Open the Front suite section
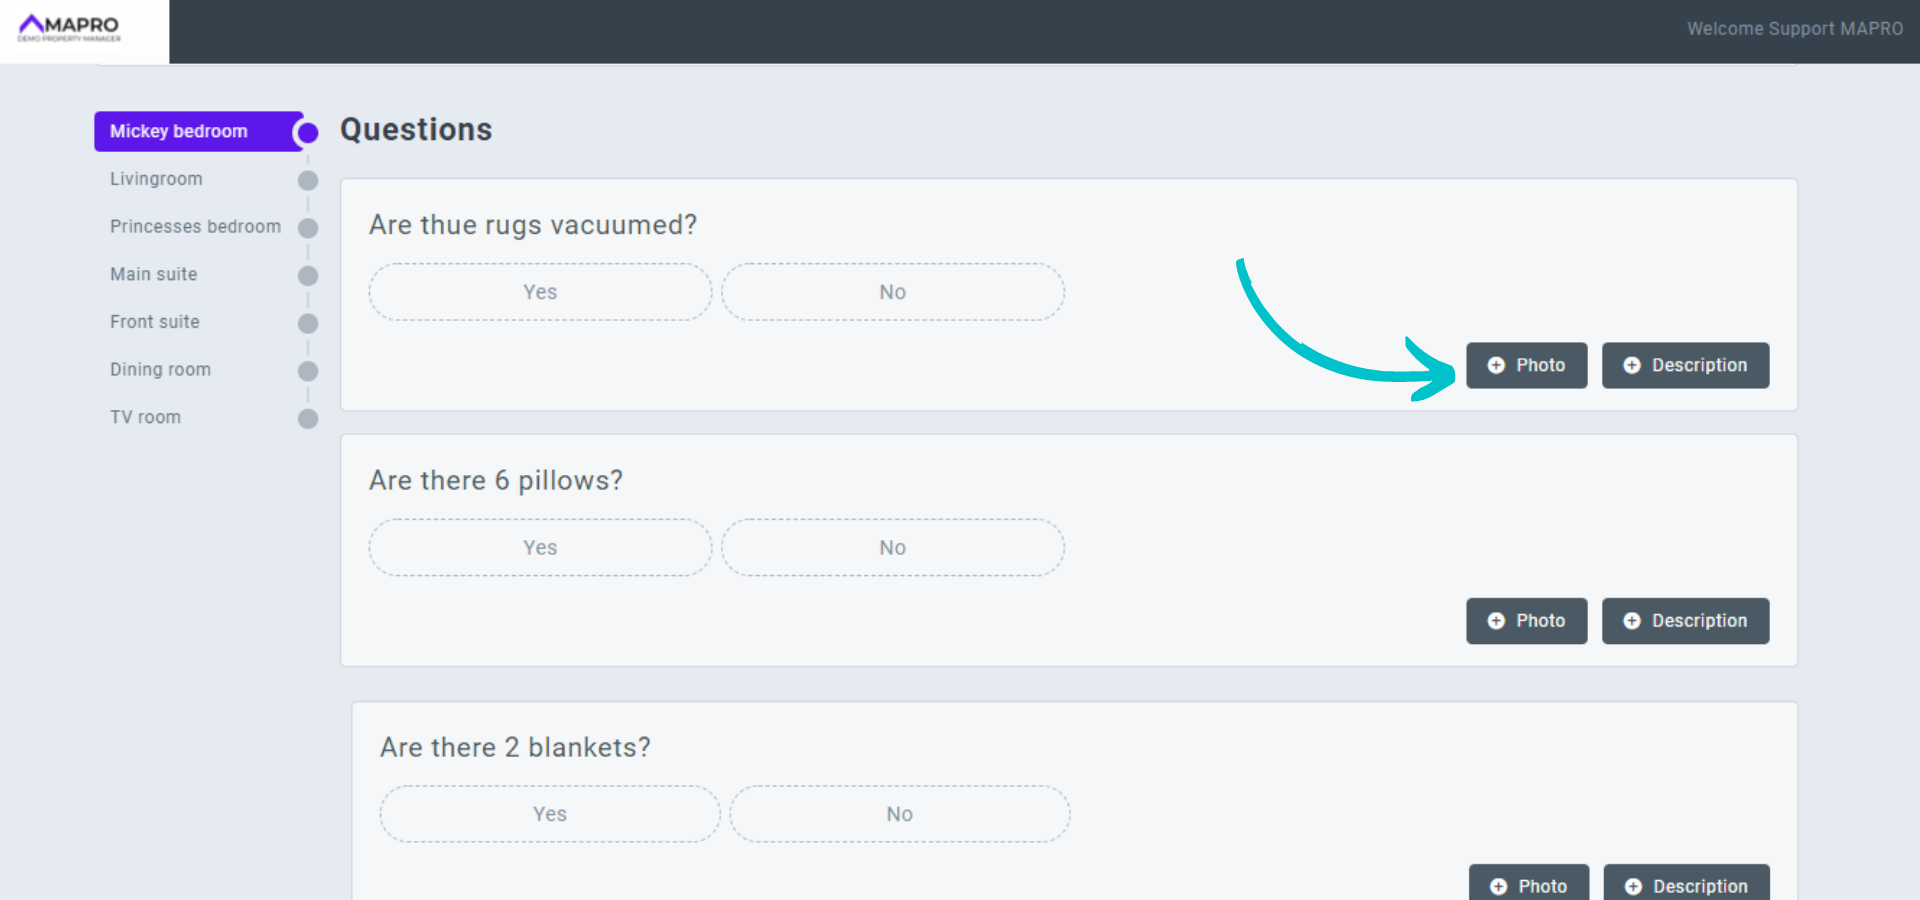 [155, 322]
